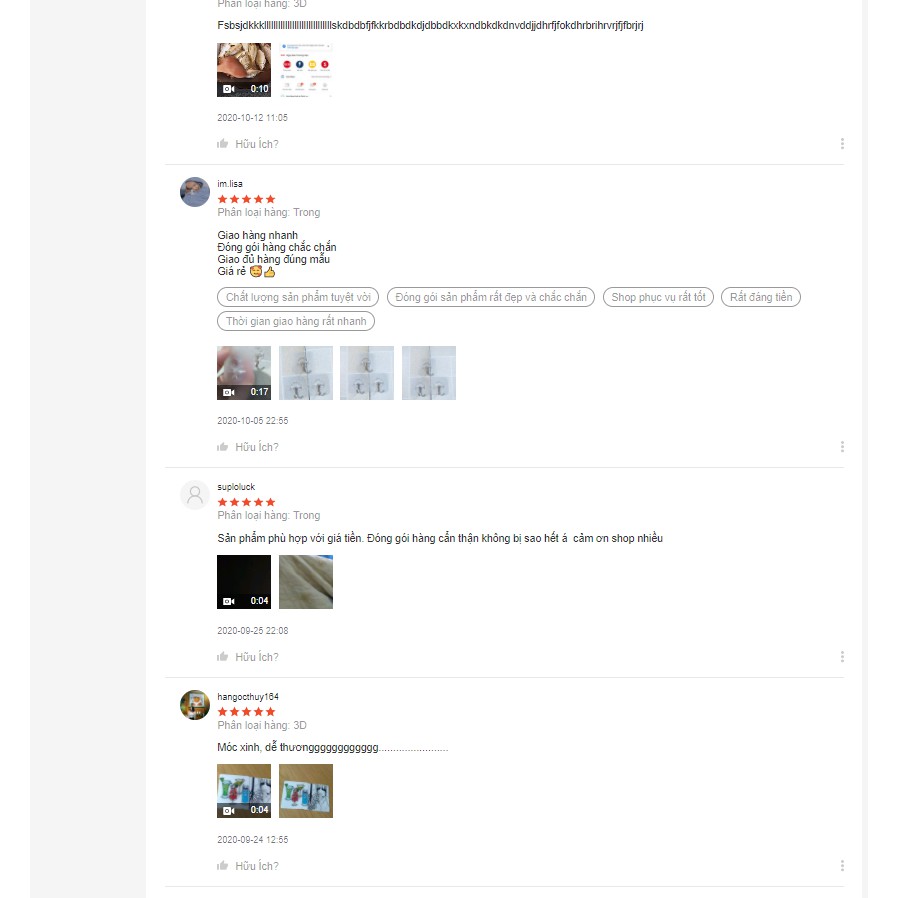
Task: Open username link im.lisa
Action: pos(230,184)
